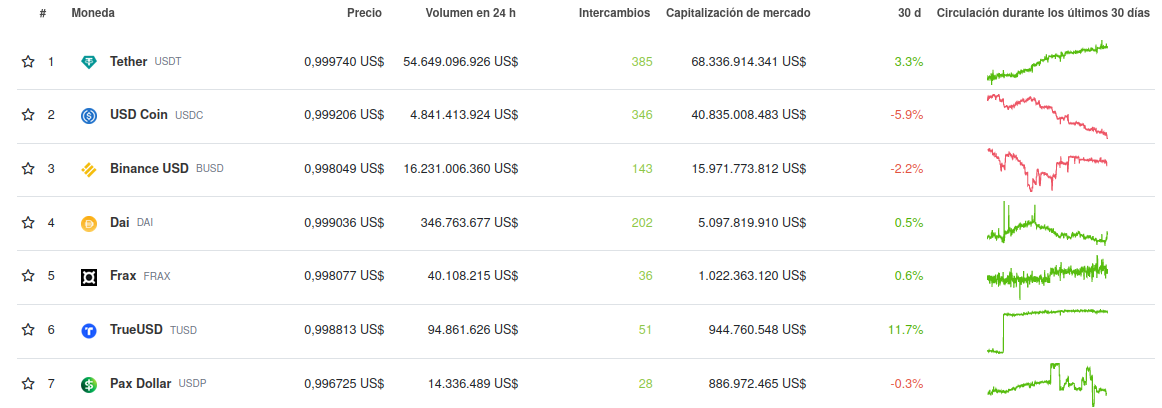1162x408 pixels.
Task: Sort by the Precio column header
Action: (x=364, y=13)
